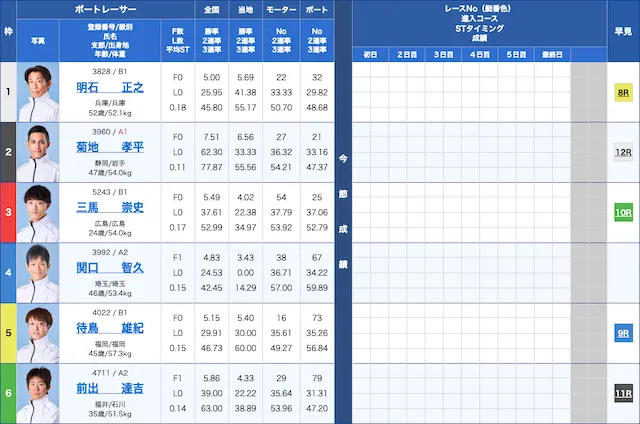
Task: Click the yellow 8R race badge
Action: coord(622,92)
